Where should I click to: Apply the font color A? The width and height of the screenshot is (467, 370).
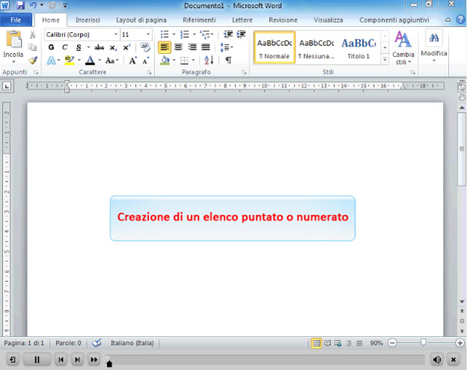[90, 60]
